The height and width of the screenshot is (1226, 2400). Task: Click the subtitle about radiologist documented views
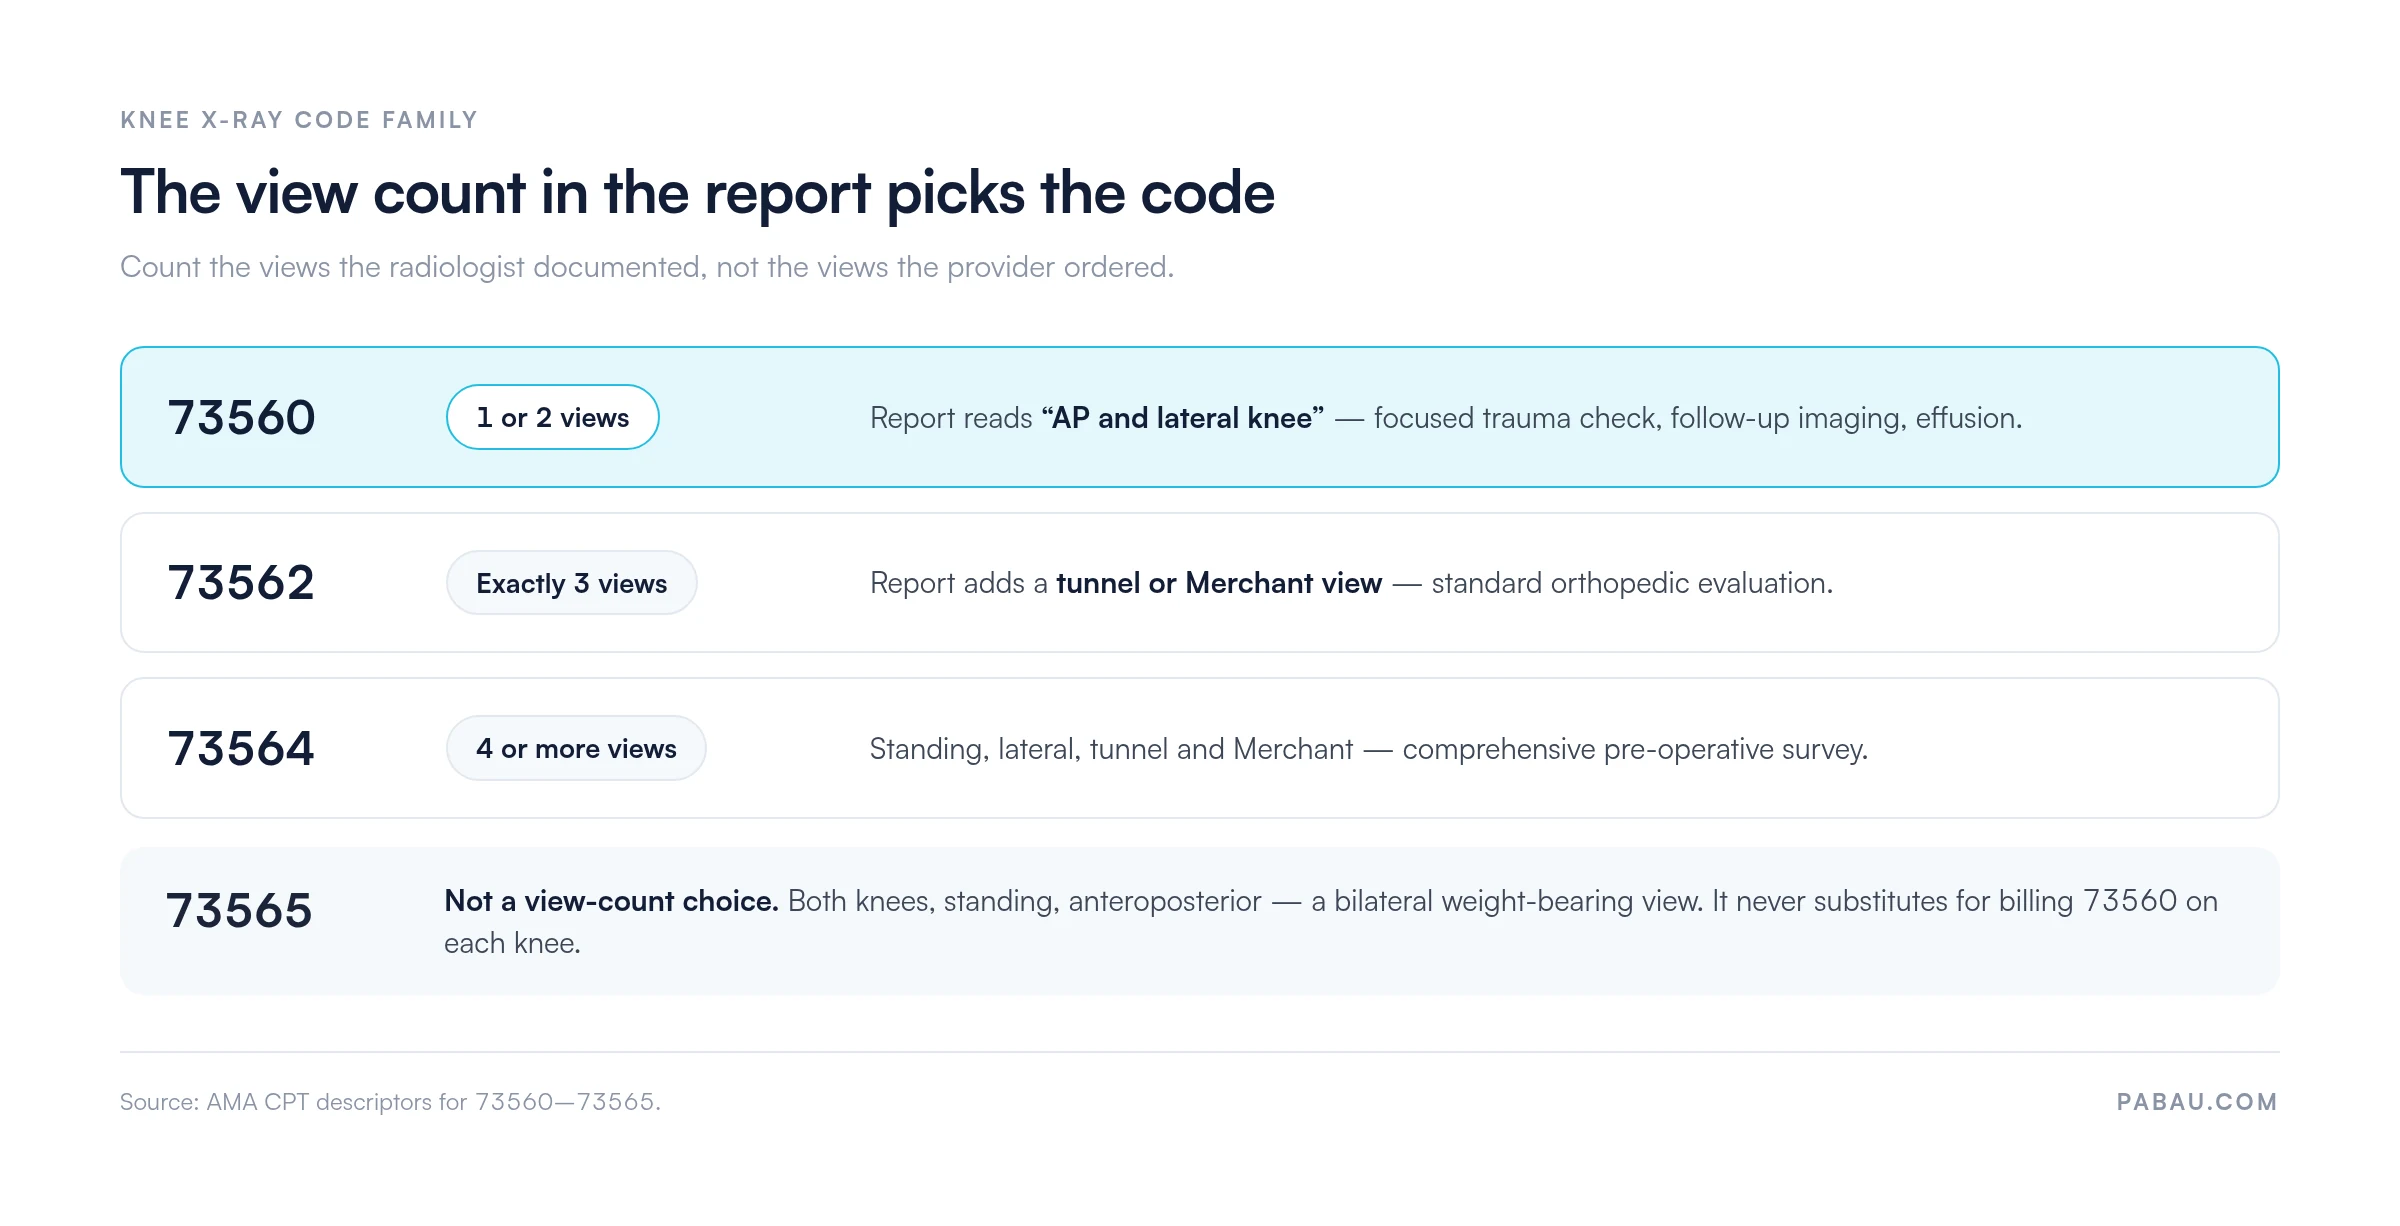point(647,267)
